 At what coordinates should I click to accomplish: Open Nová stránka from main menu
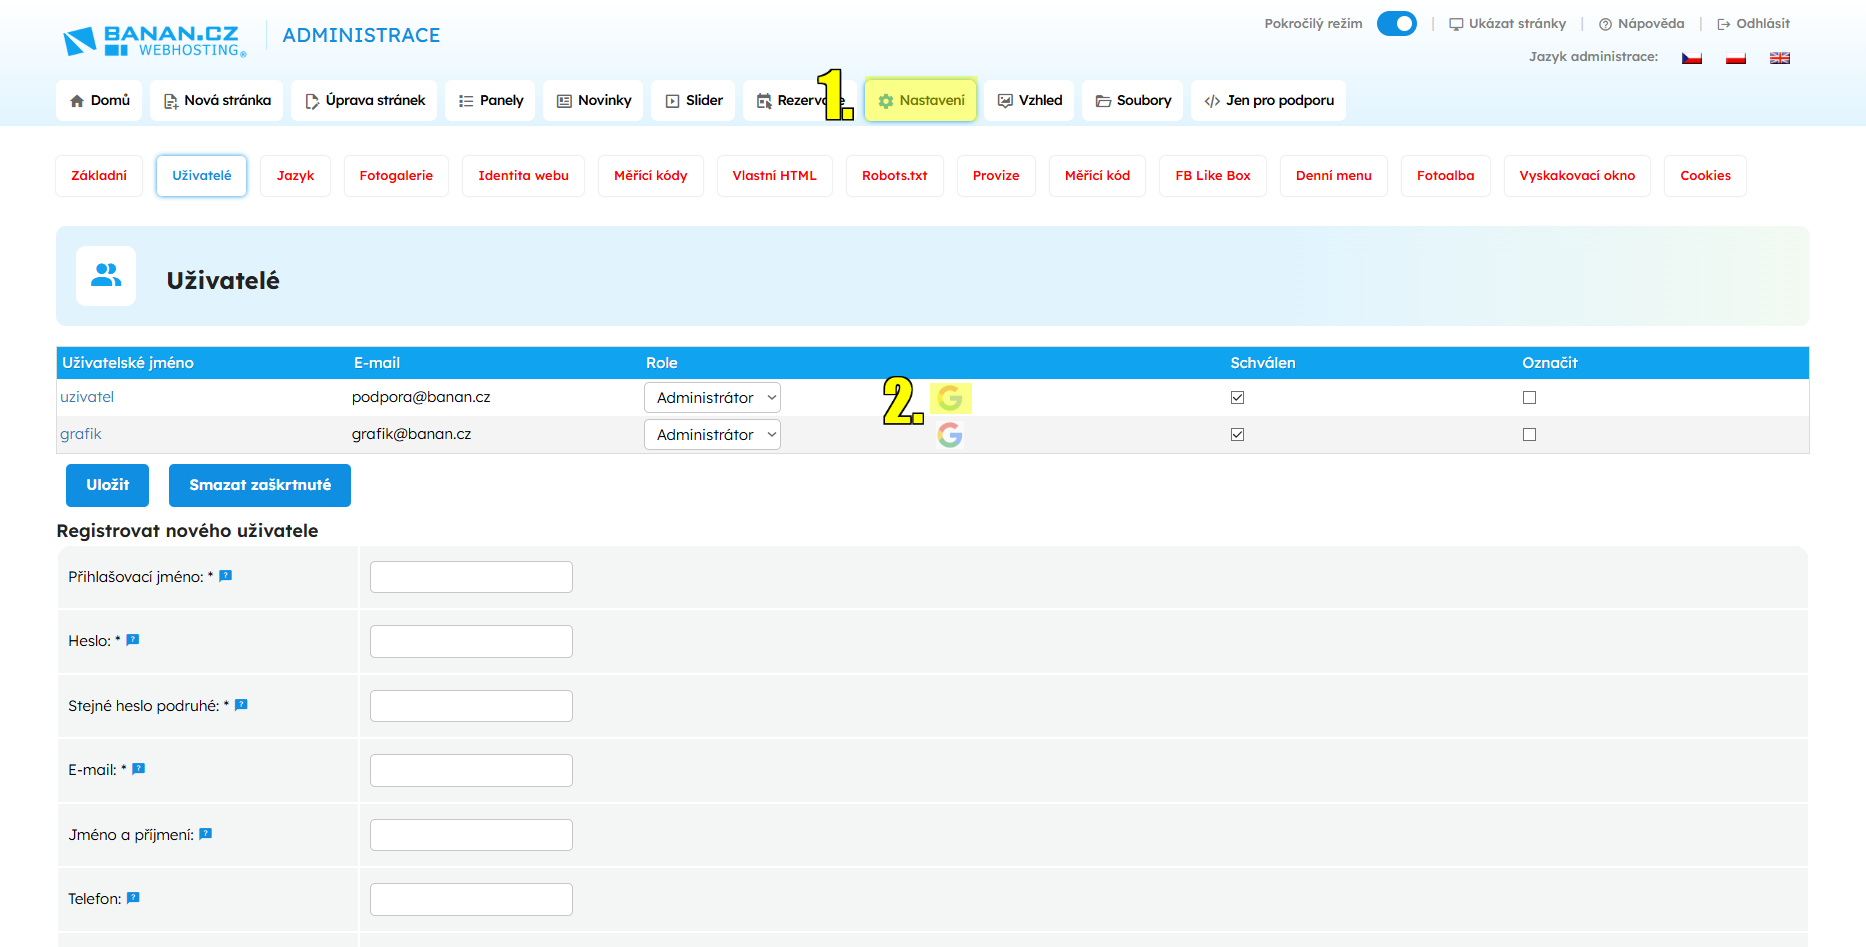point(217,101)
